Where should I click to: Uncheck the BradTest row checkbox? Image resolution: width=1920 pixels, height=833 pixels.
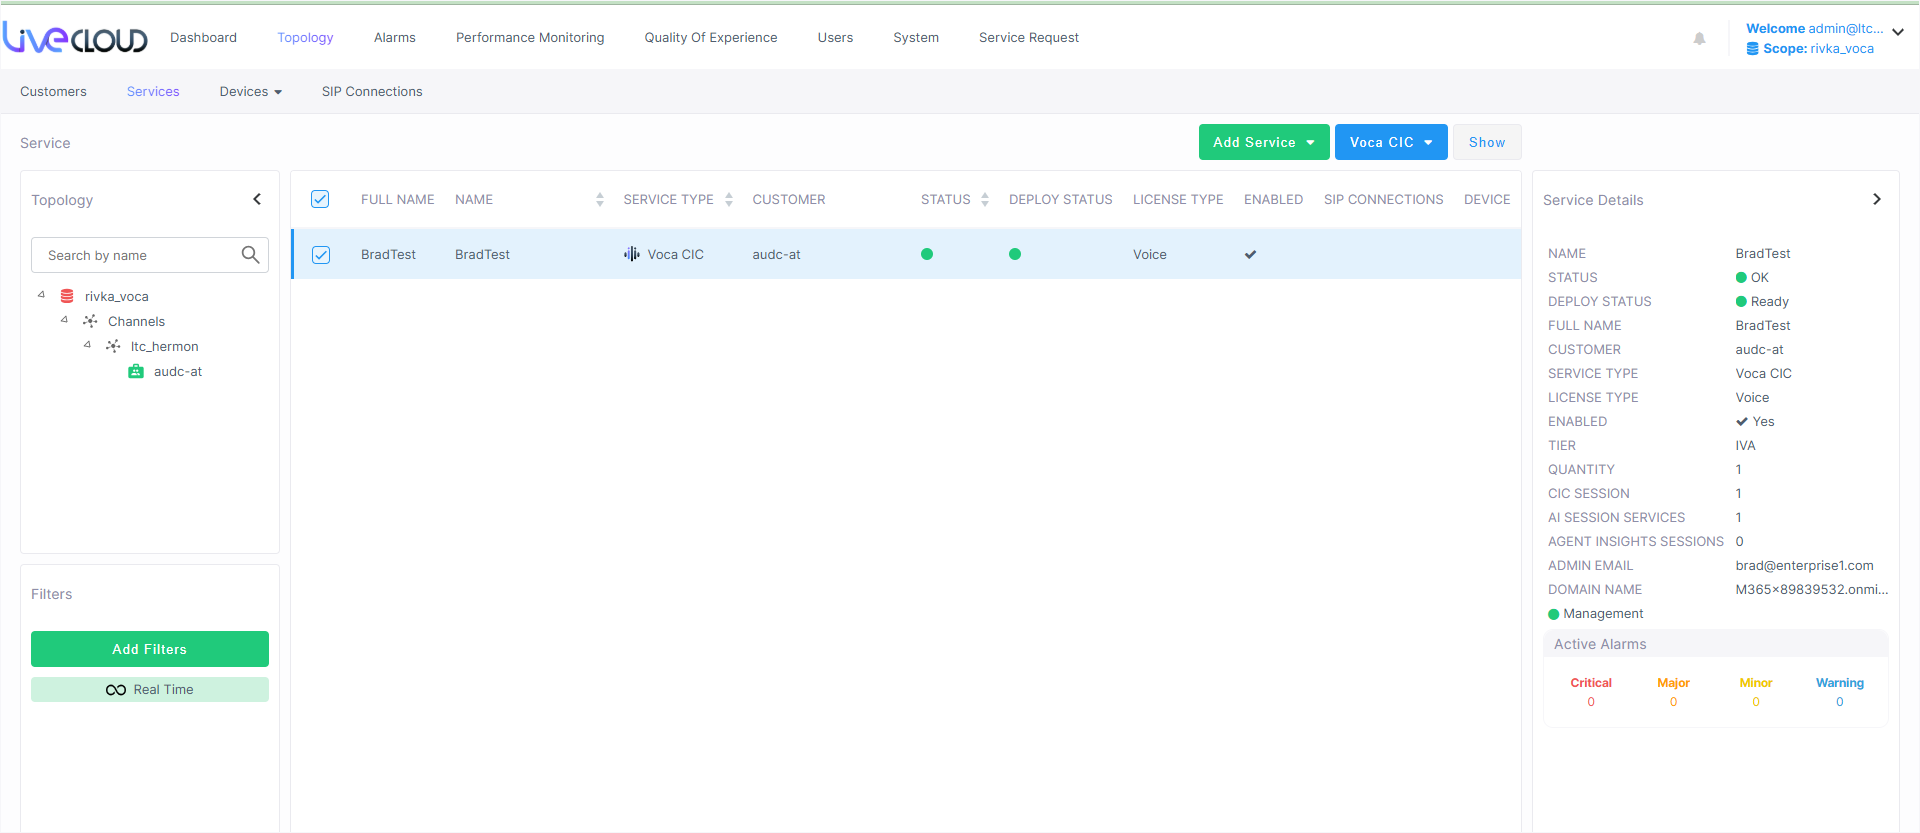pos(321,254)
